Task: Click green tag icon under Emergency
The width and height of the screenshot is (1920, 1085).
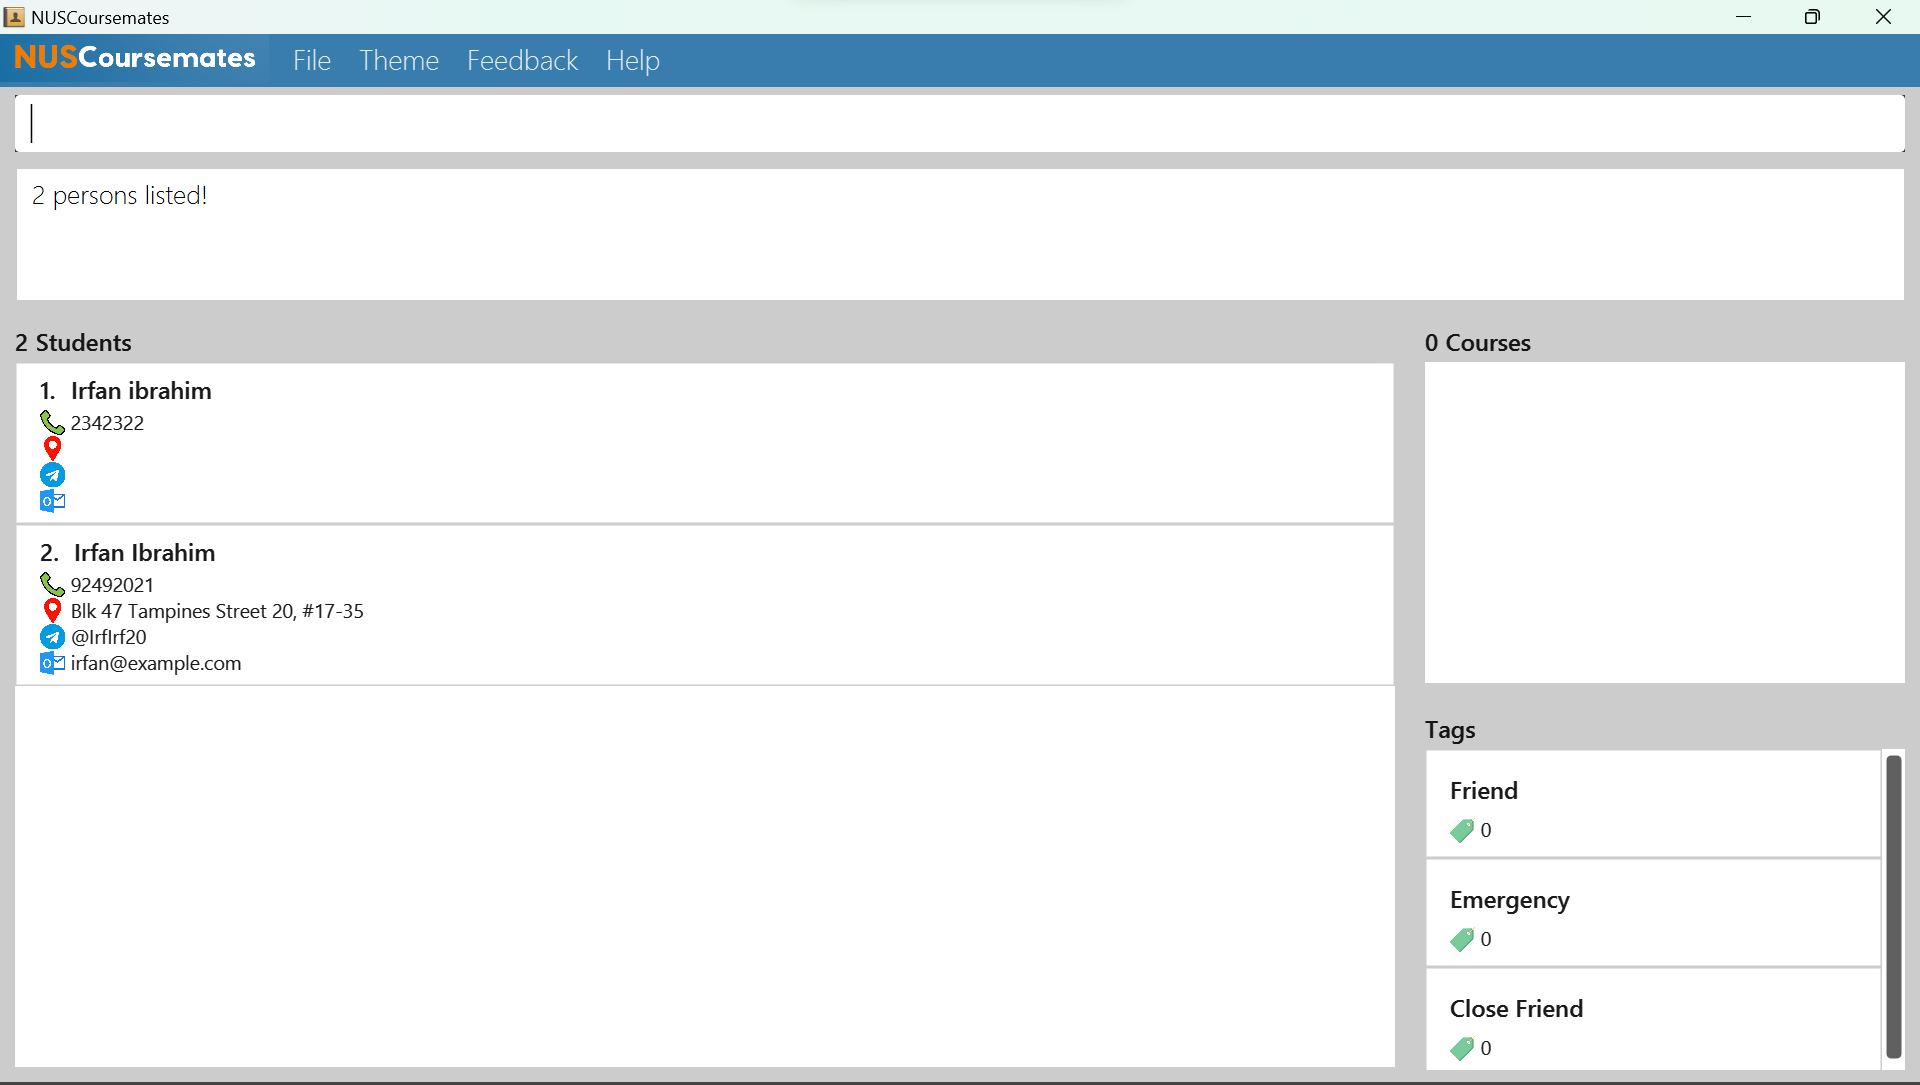Action: (1462, 939)
